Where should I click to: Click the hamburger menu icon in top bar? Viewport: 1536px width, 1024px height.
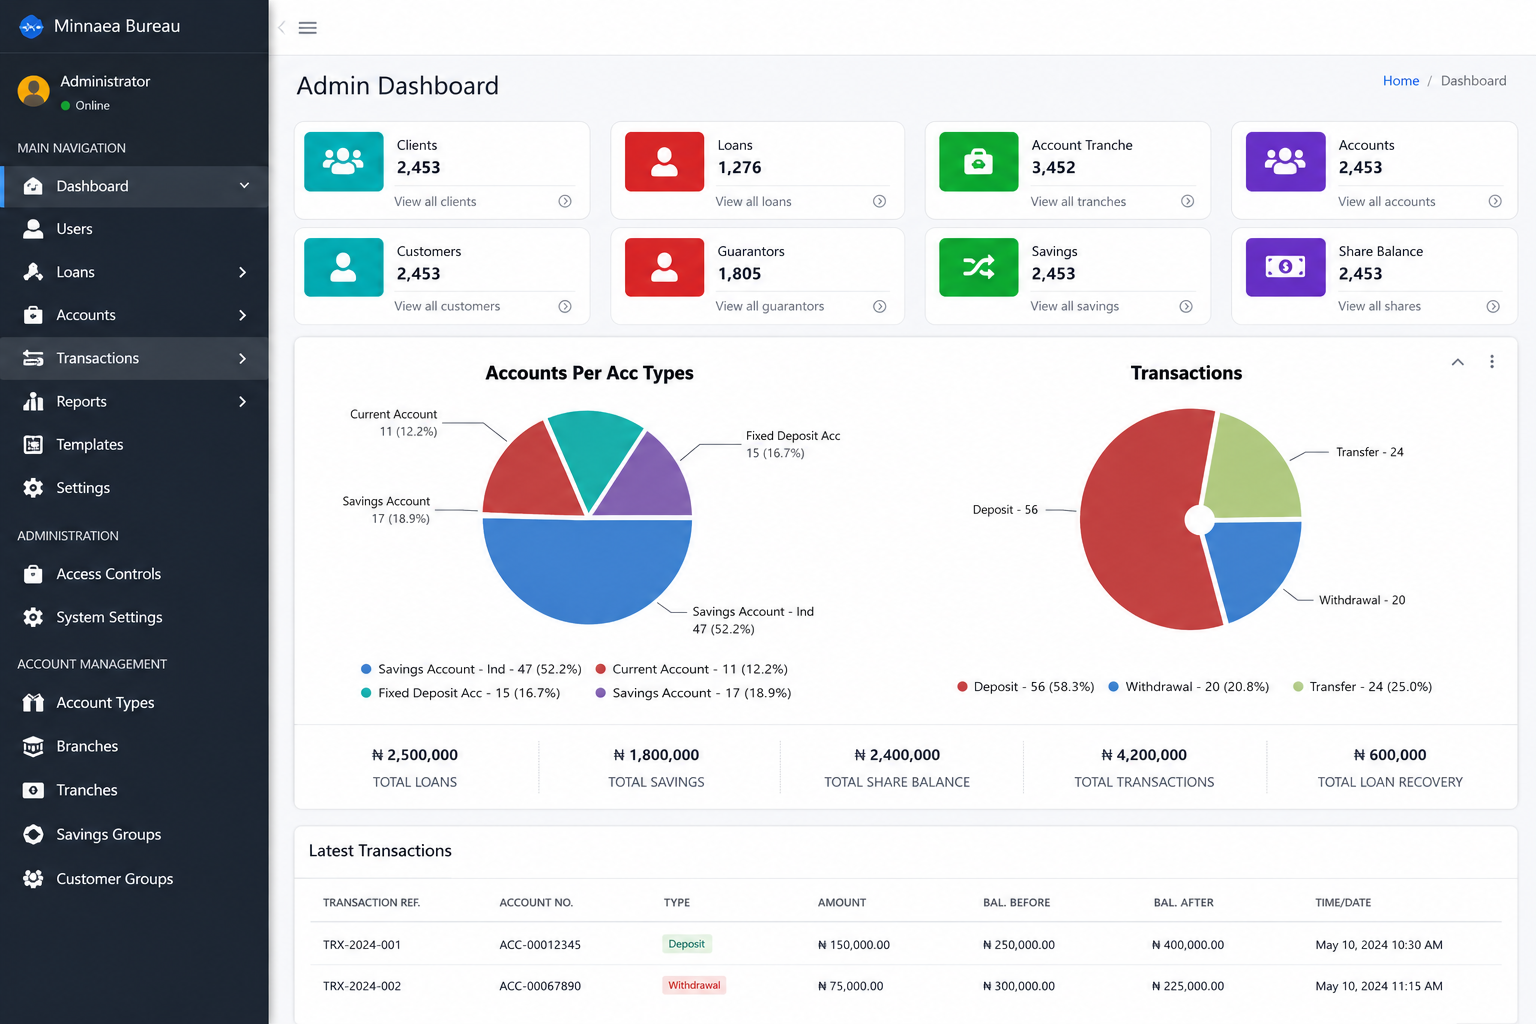click(308, 28)
